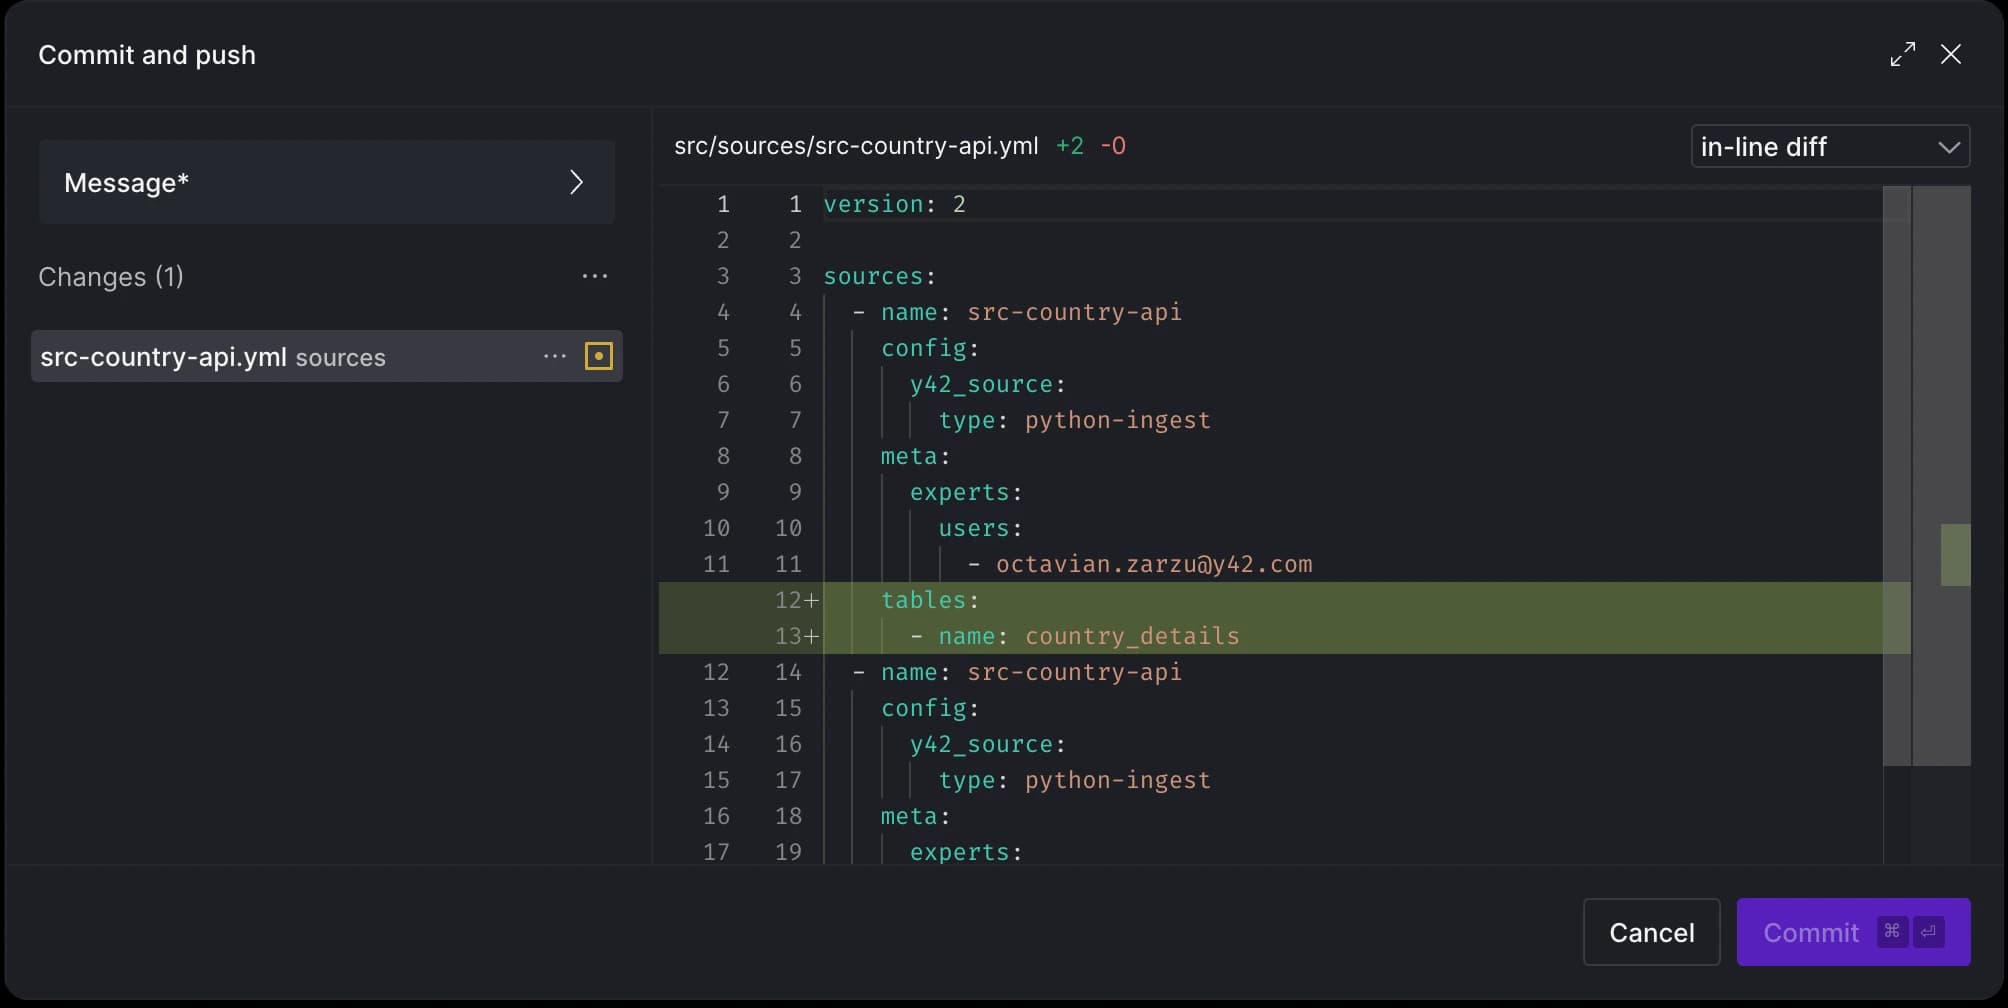
Task: Expand the dialog to fullscreen
Action: pyautogui.click(x=1902, y=54)
